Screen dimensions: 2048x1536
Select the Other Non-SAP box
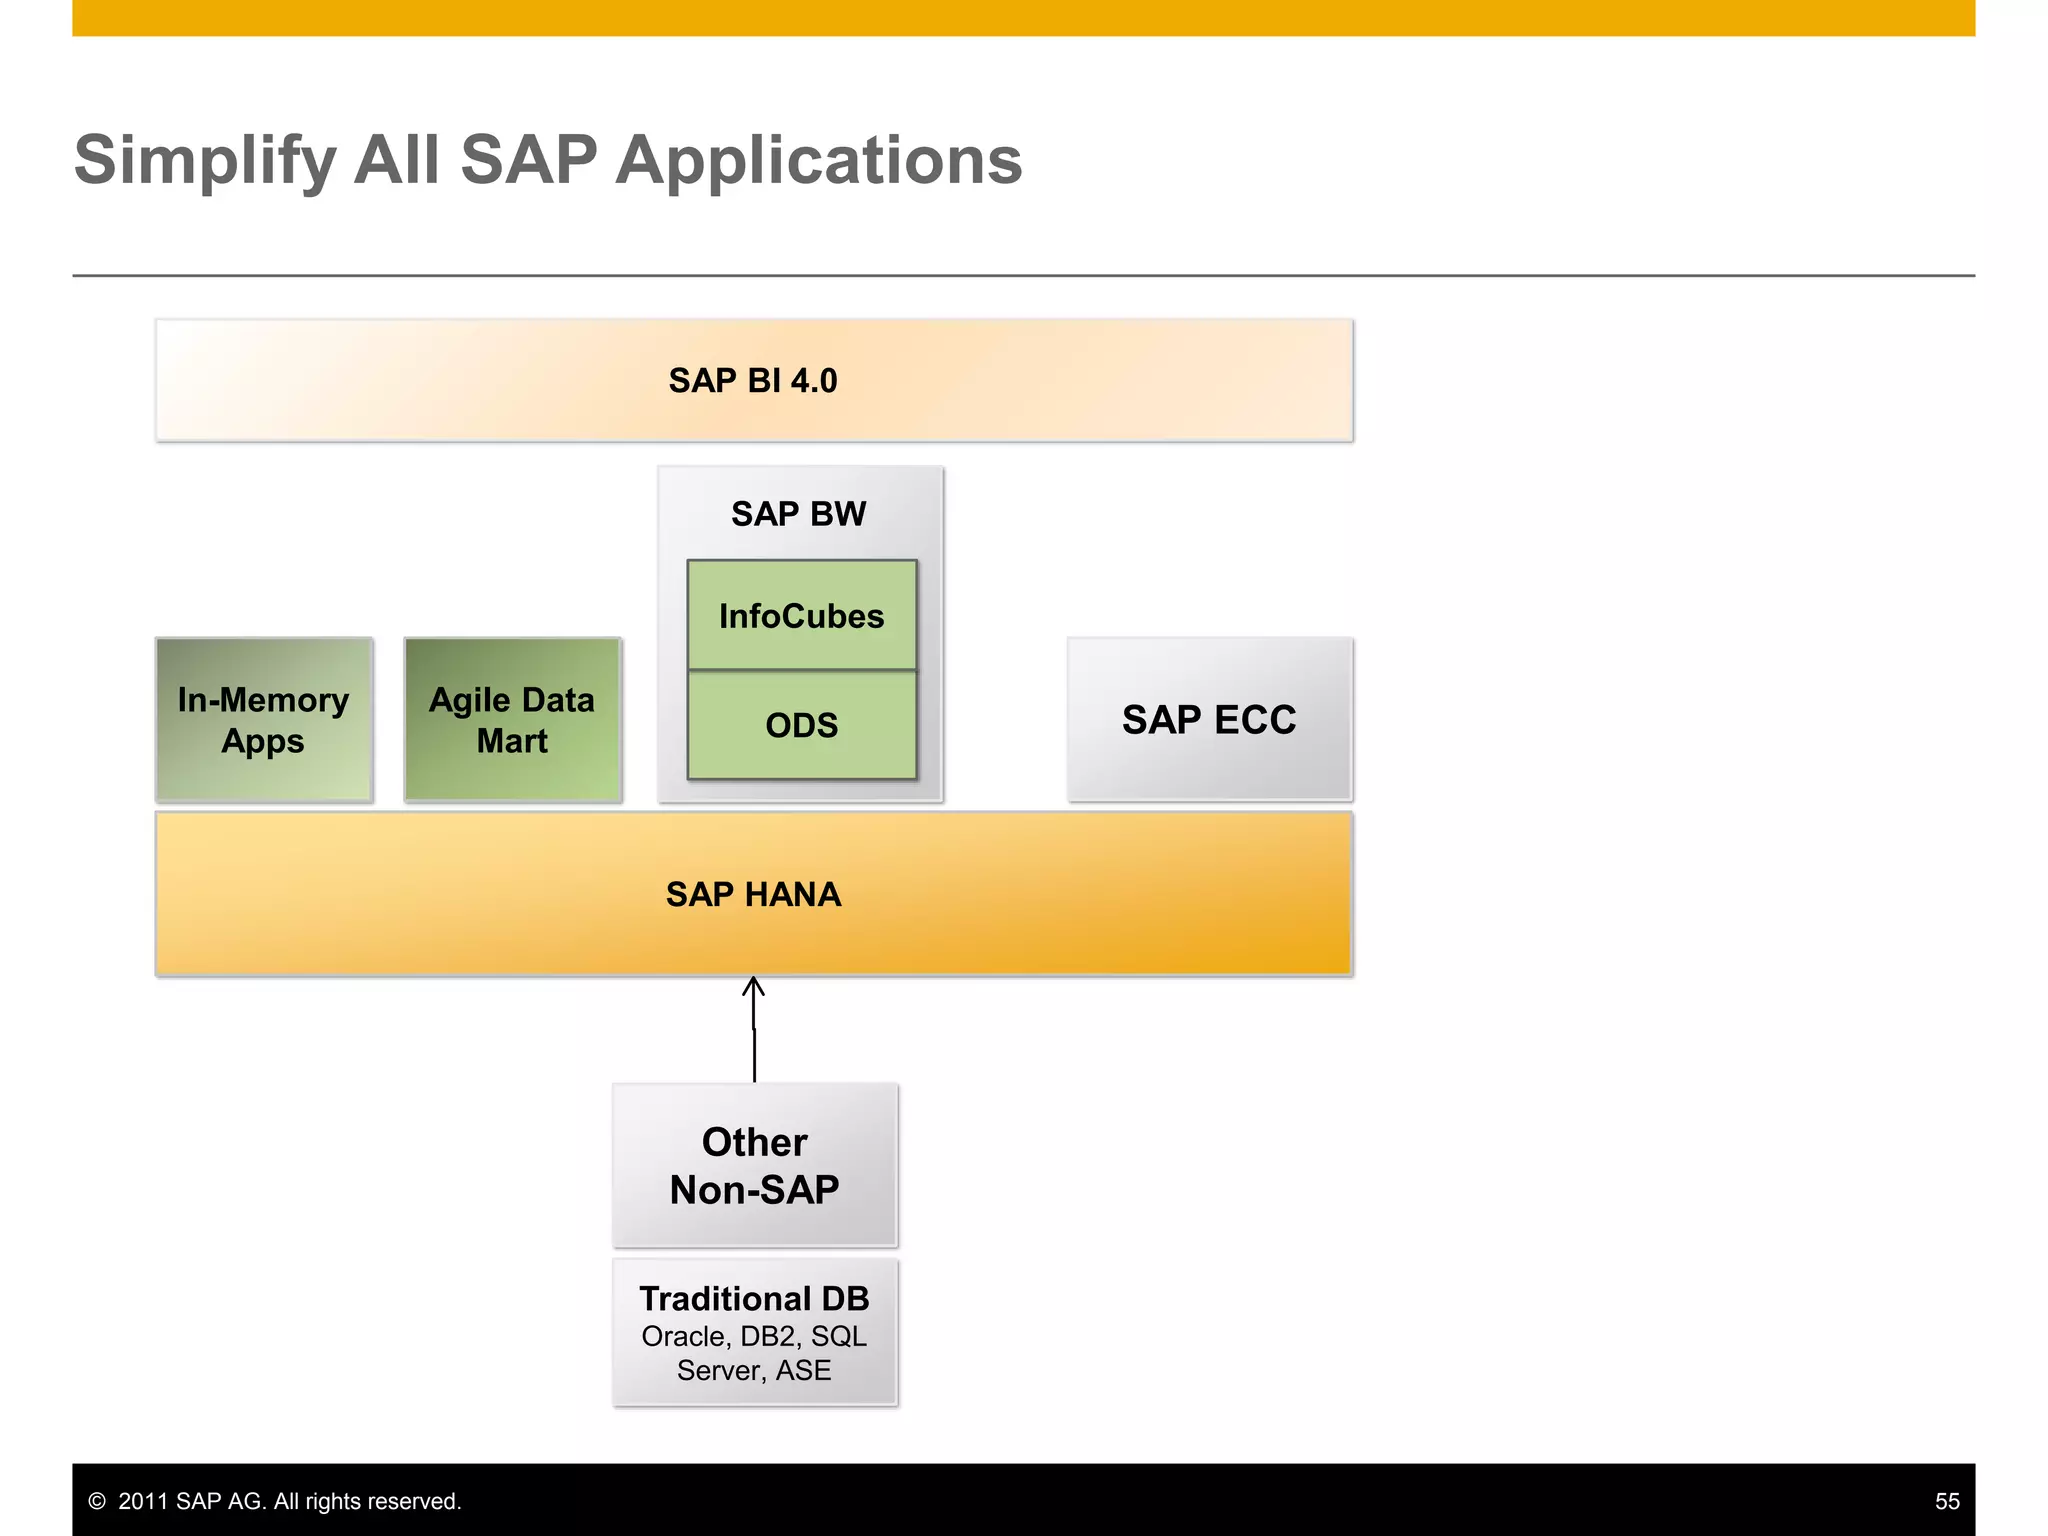click(754, 1165)
